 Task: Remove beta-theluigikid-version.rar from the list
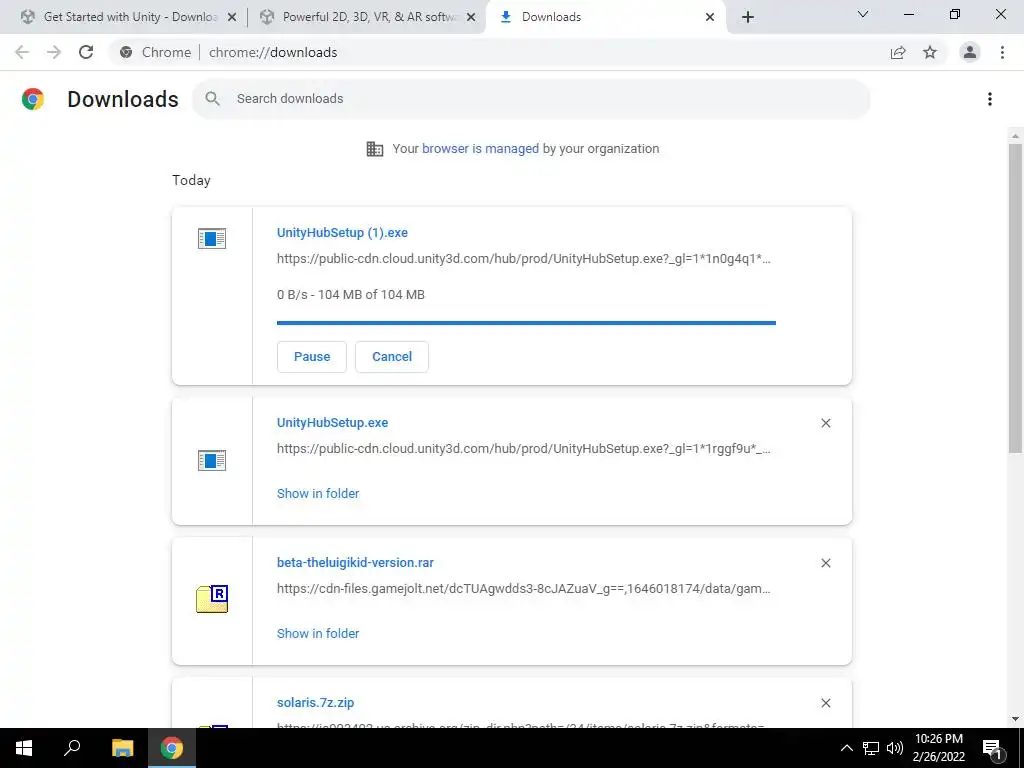[825, 563]
